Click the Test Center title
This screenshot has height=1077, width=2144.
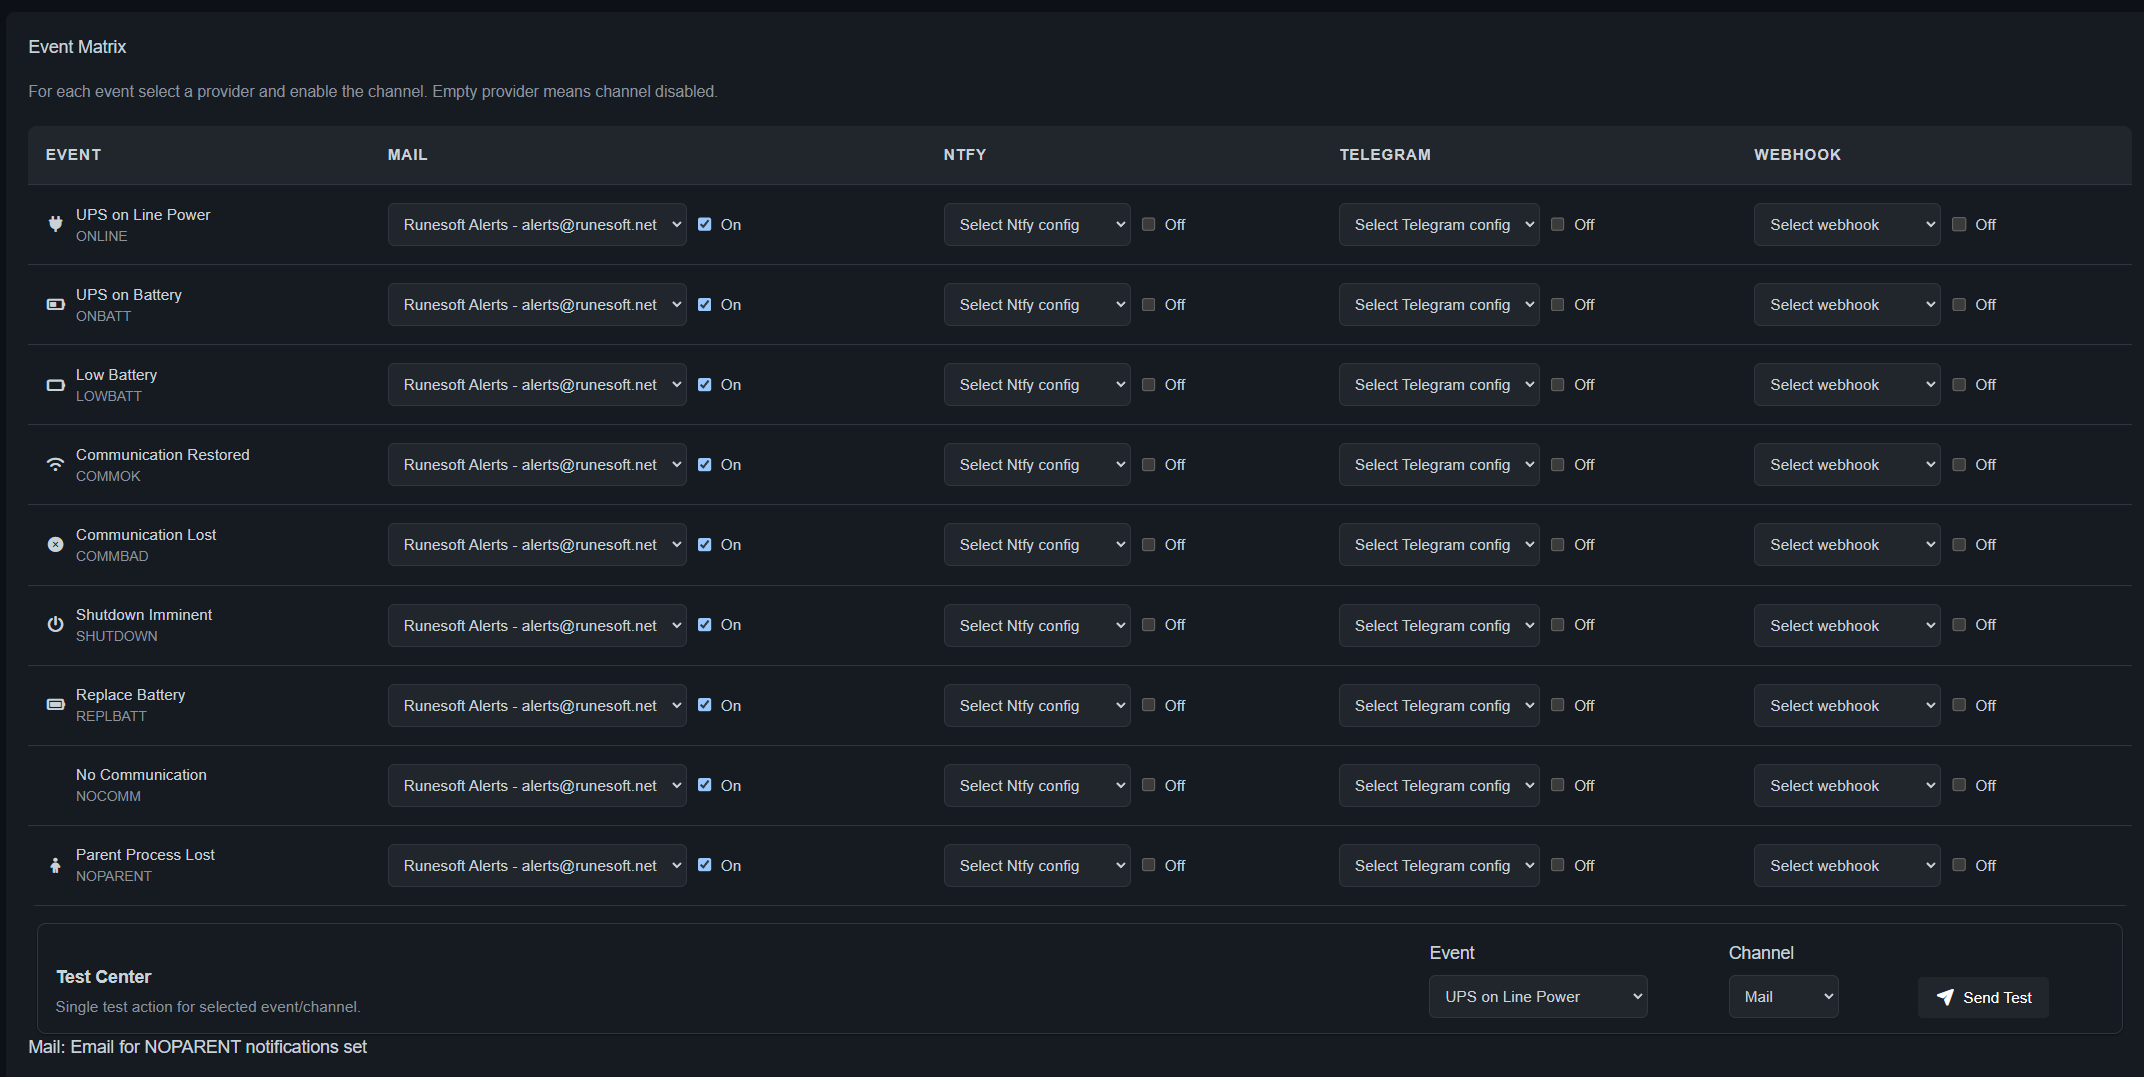pyautogui.click(x=103, y=977)
